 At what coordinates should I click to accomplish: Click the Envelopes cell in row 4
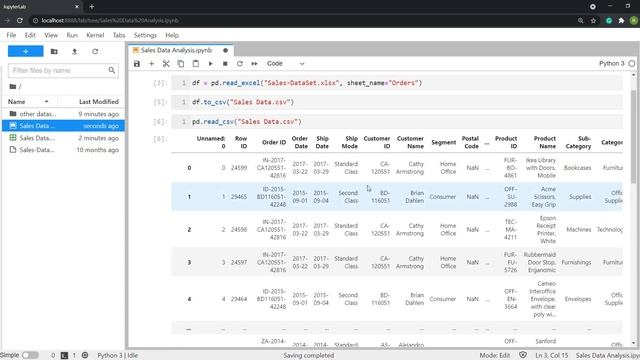[578, 299]
